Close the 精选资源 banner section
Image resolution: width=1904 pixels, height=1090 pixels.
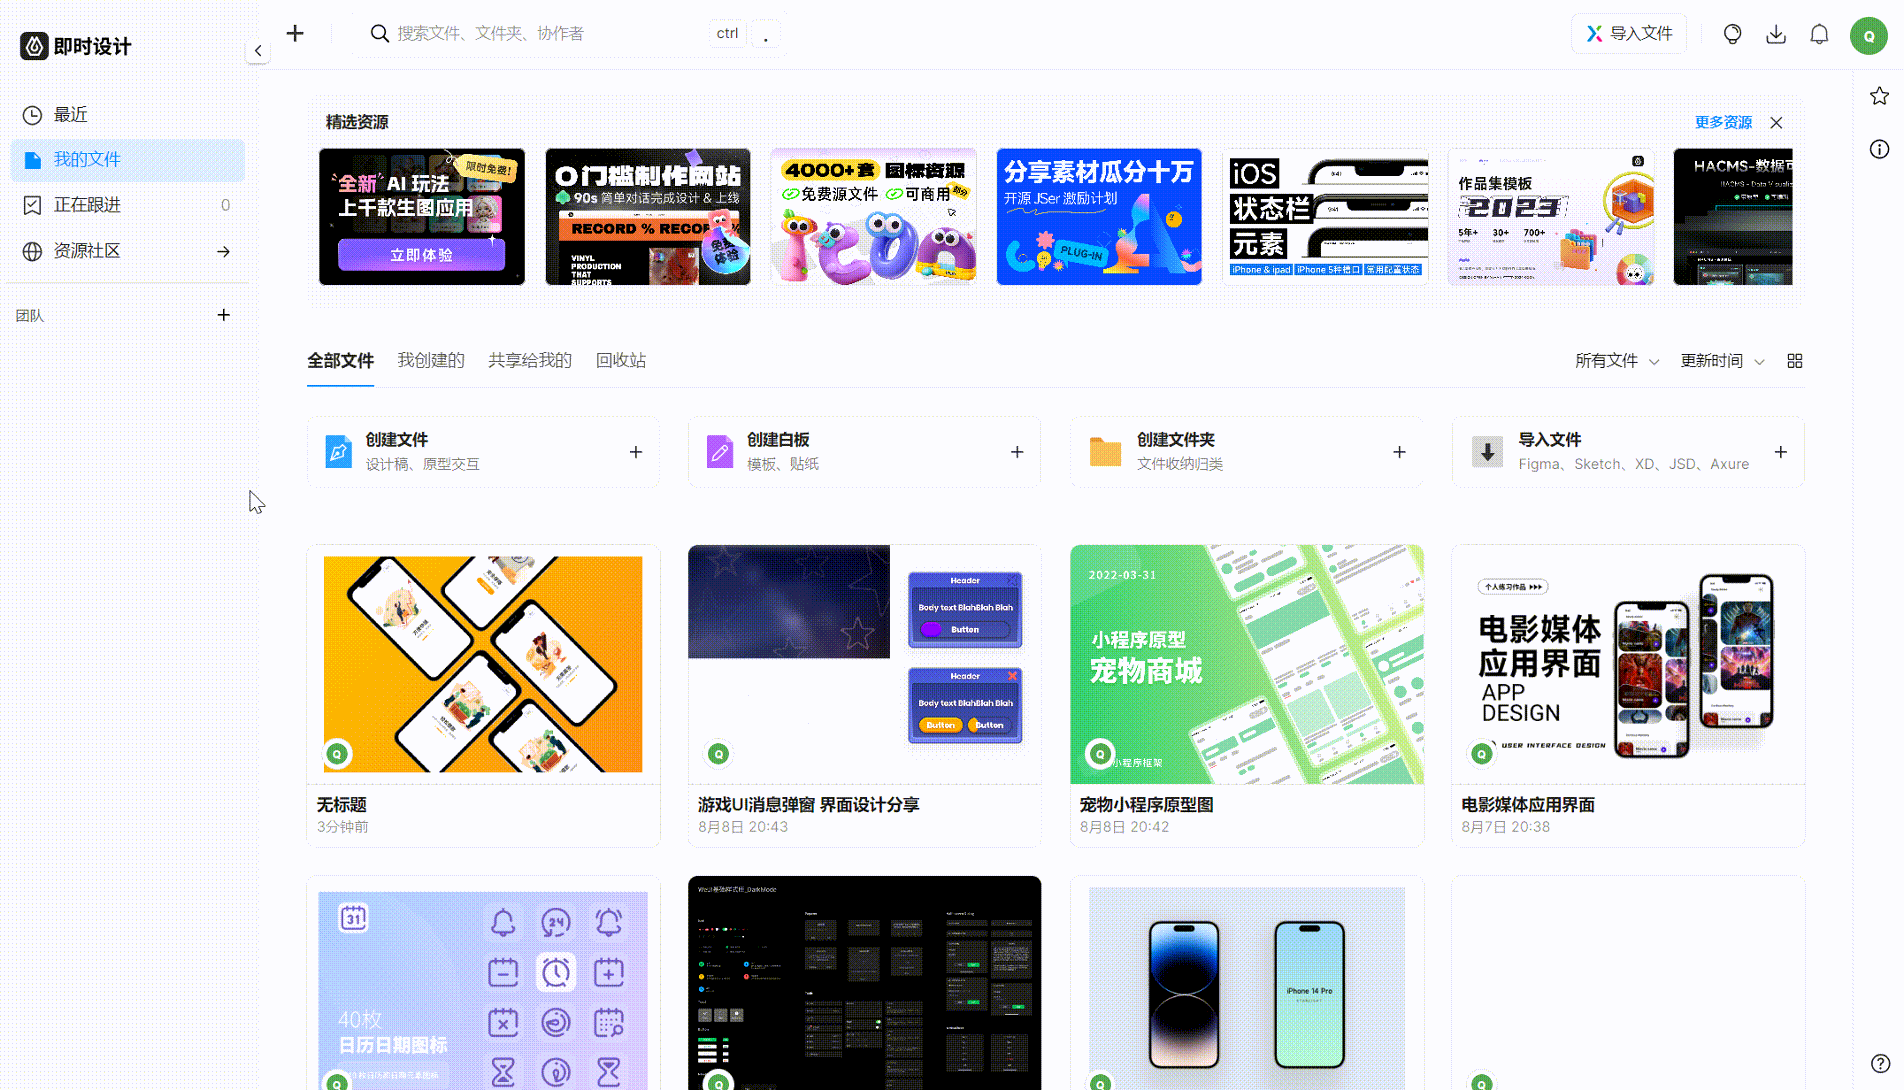coord(1776,122)
